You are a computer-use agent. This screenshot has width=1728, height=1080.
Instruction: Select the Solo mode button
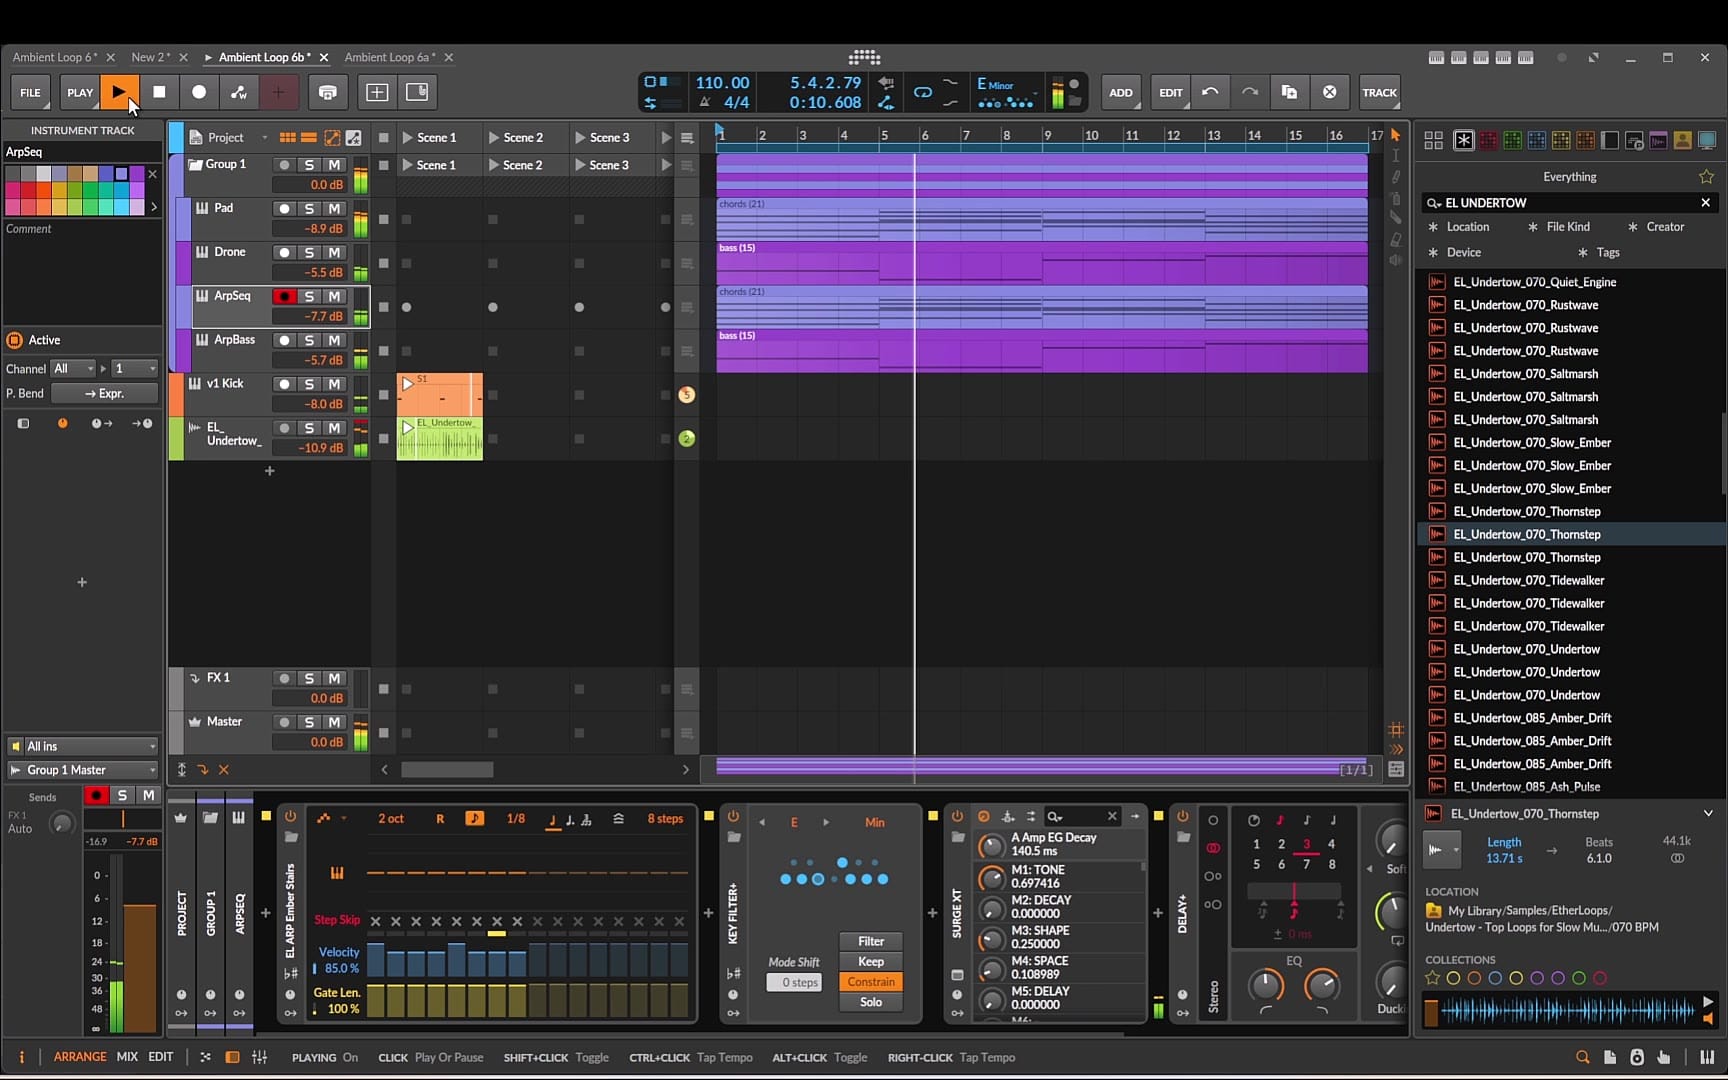871,1003
